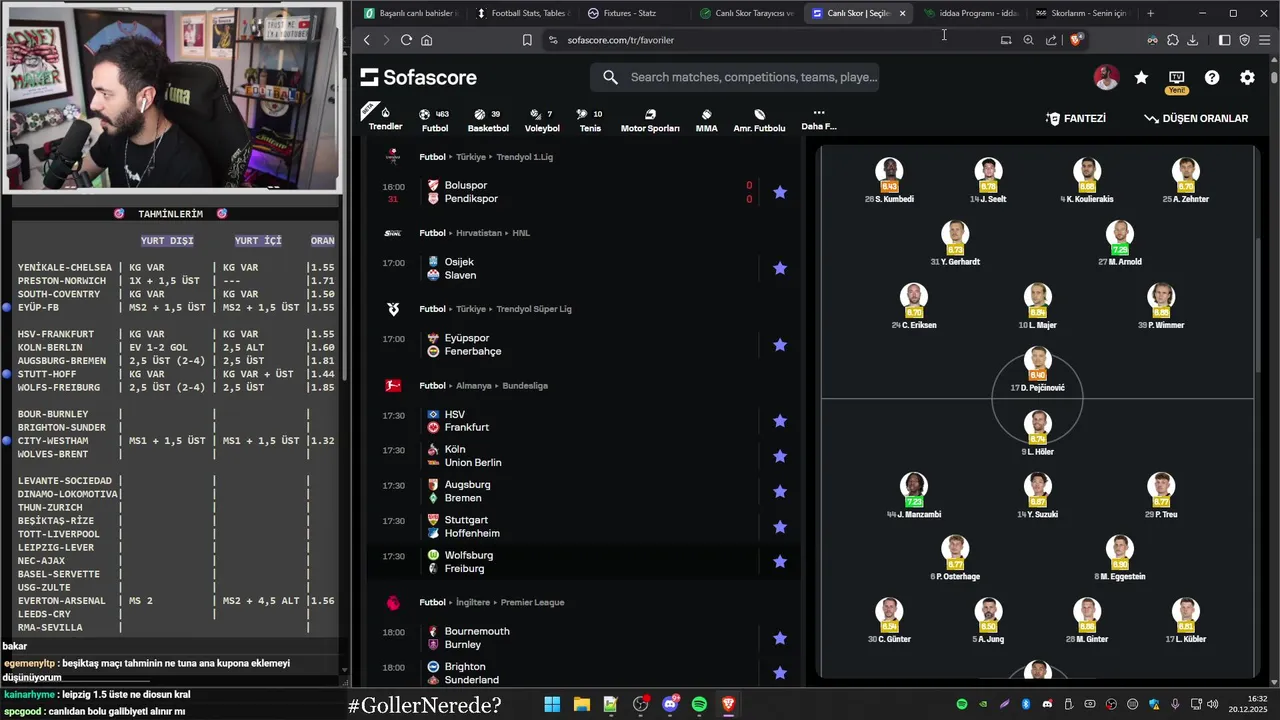Screen dimensions: 1280x720
Task: Reload the page in the browser
Action: (406, 40)
